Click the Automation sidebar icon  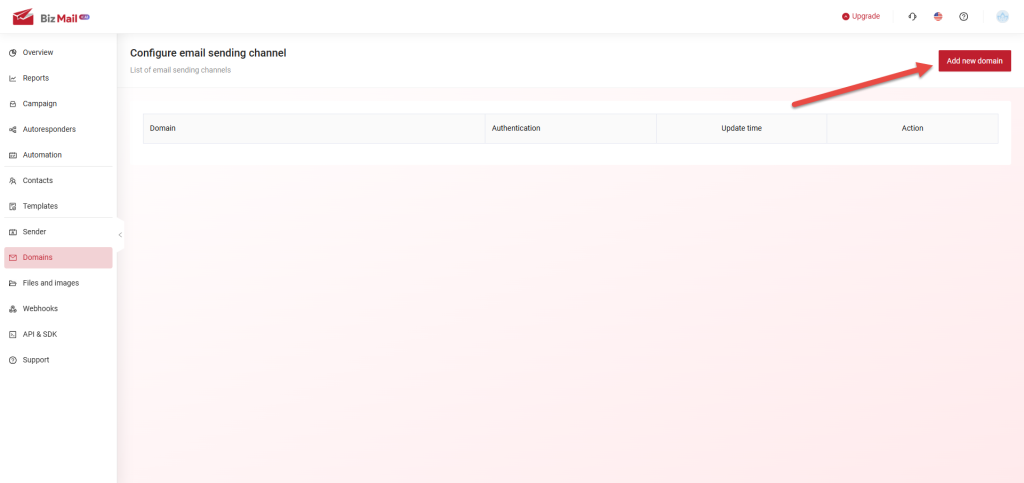tap(12, 155)
